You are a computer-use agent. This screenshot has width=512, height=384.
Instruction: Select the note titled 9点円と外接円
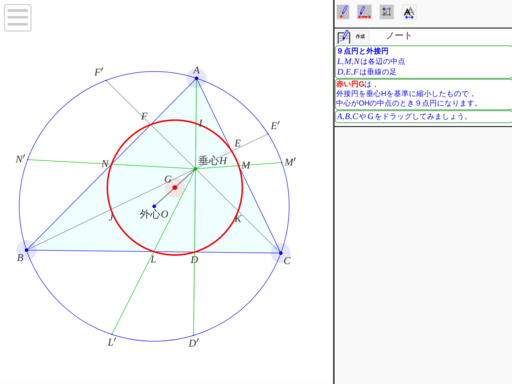click(423, 62)
